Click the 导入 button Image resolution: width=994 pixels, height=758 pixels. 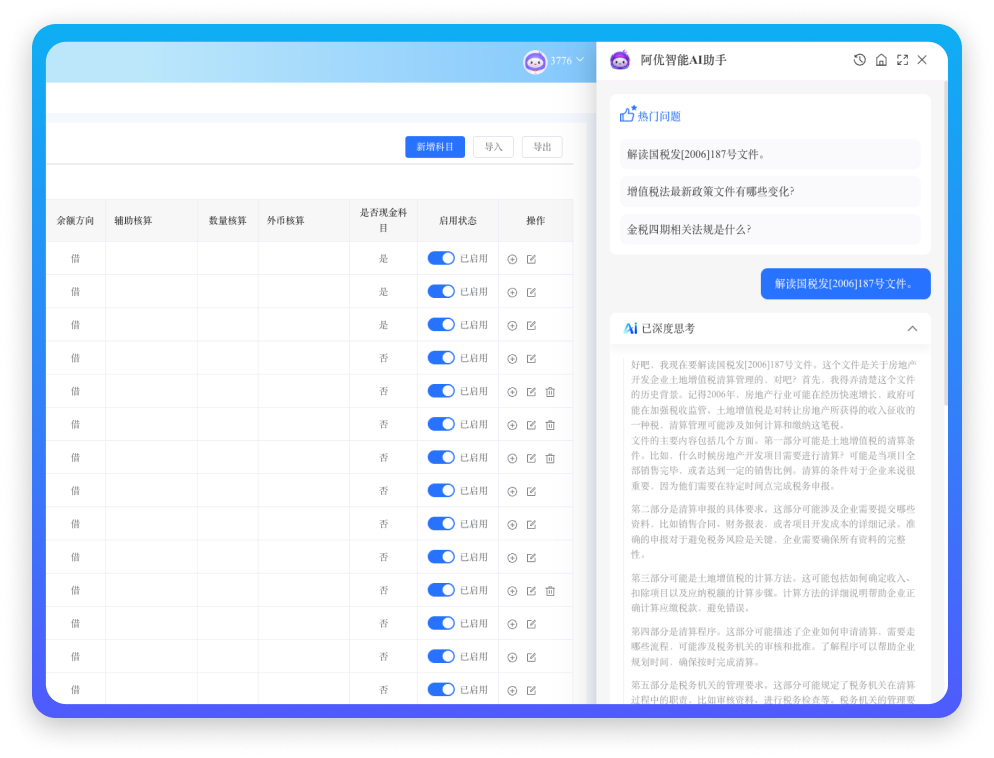[493, 147]
